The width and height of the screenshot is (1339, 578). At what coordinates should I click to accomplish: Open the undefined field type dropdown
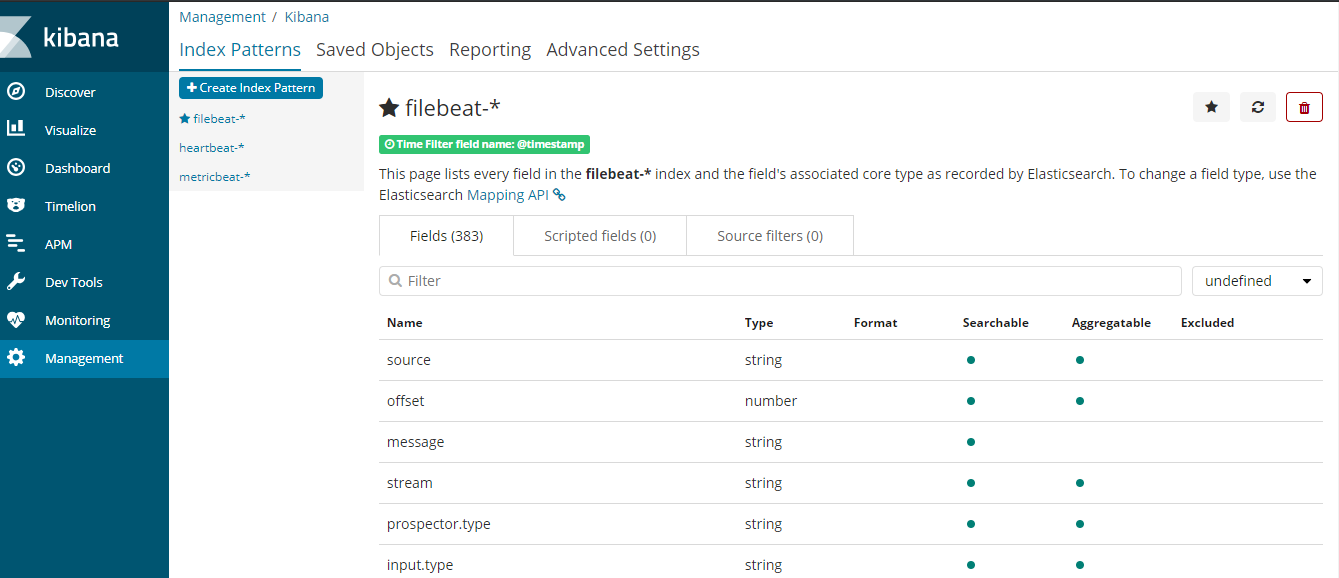coord(1257,281)
